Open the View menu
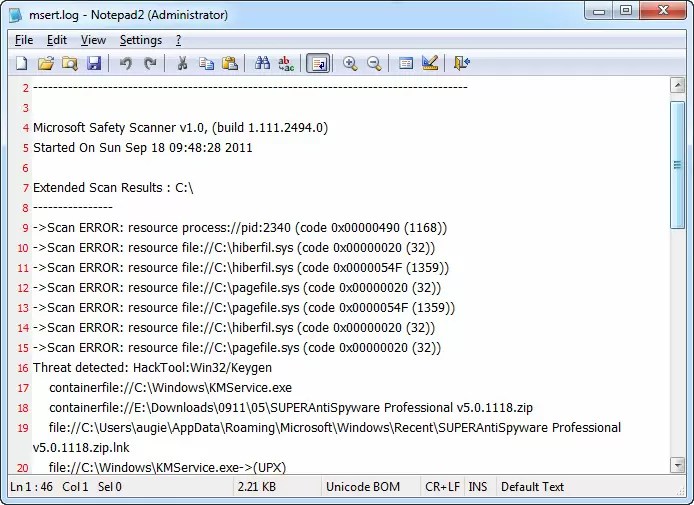 click(93, 40)
